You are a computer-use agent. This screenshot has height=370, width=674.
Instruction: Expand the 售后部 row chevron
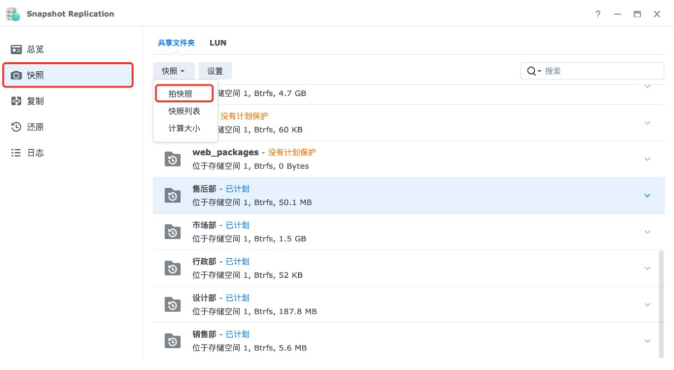647,196
